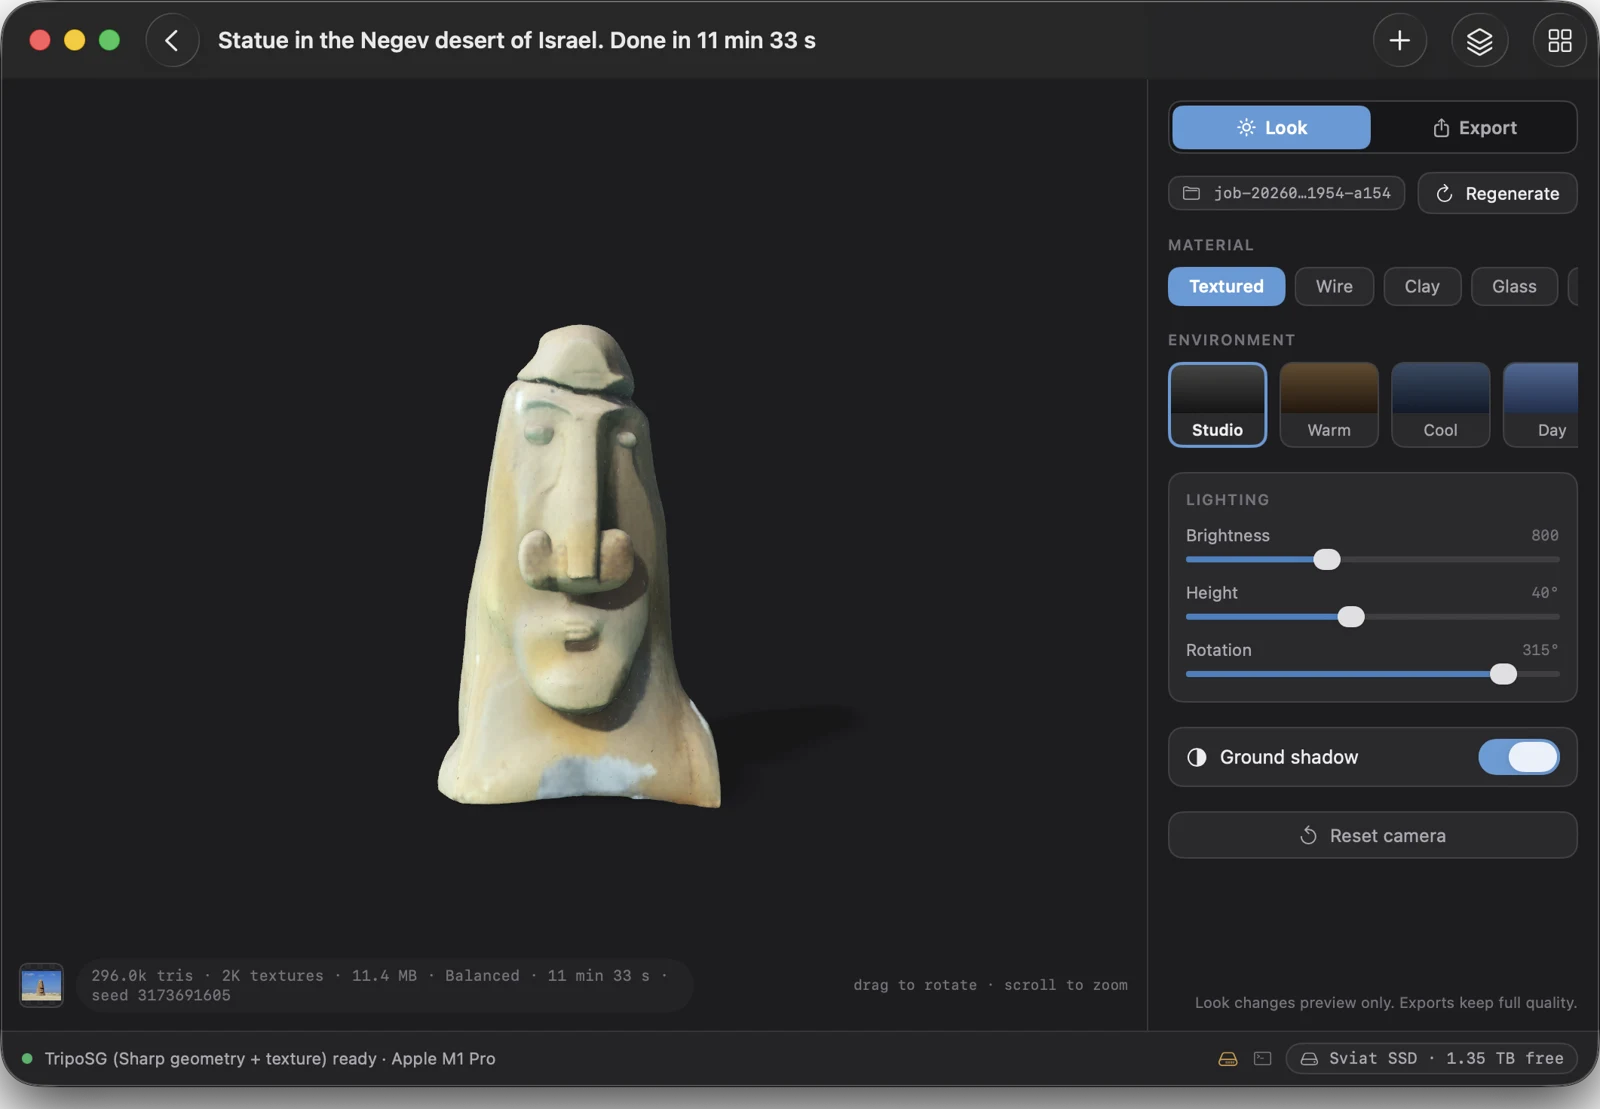
Task: Click the Rotation slider track
Action: [1372, 674]
